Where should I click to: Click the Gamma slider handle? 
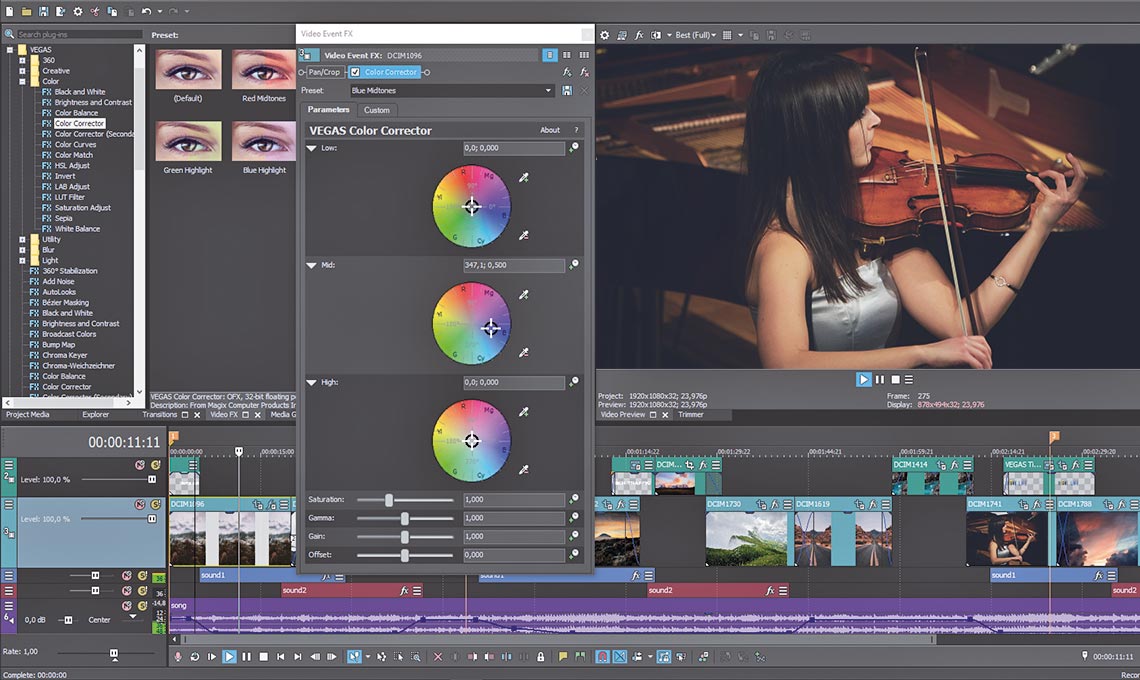[x=404, y=519]
